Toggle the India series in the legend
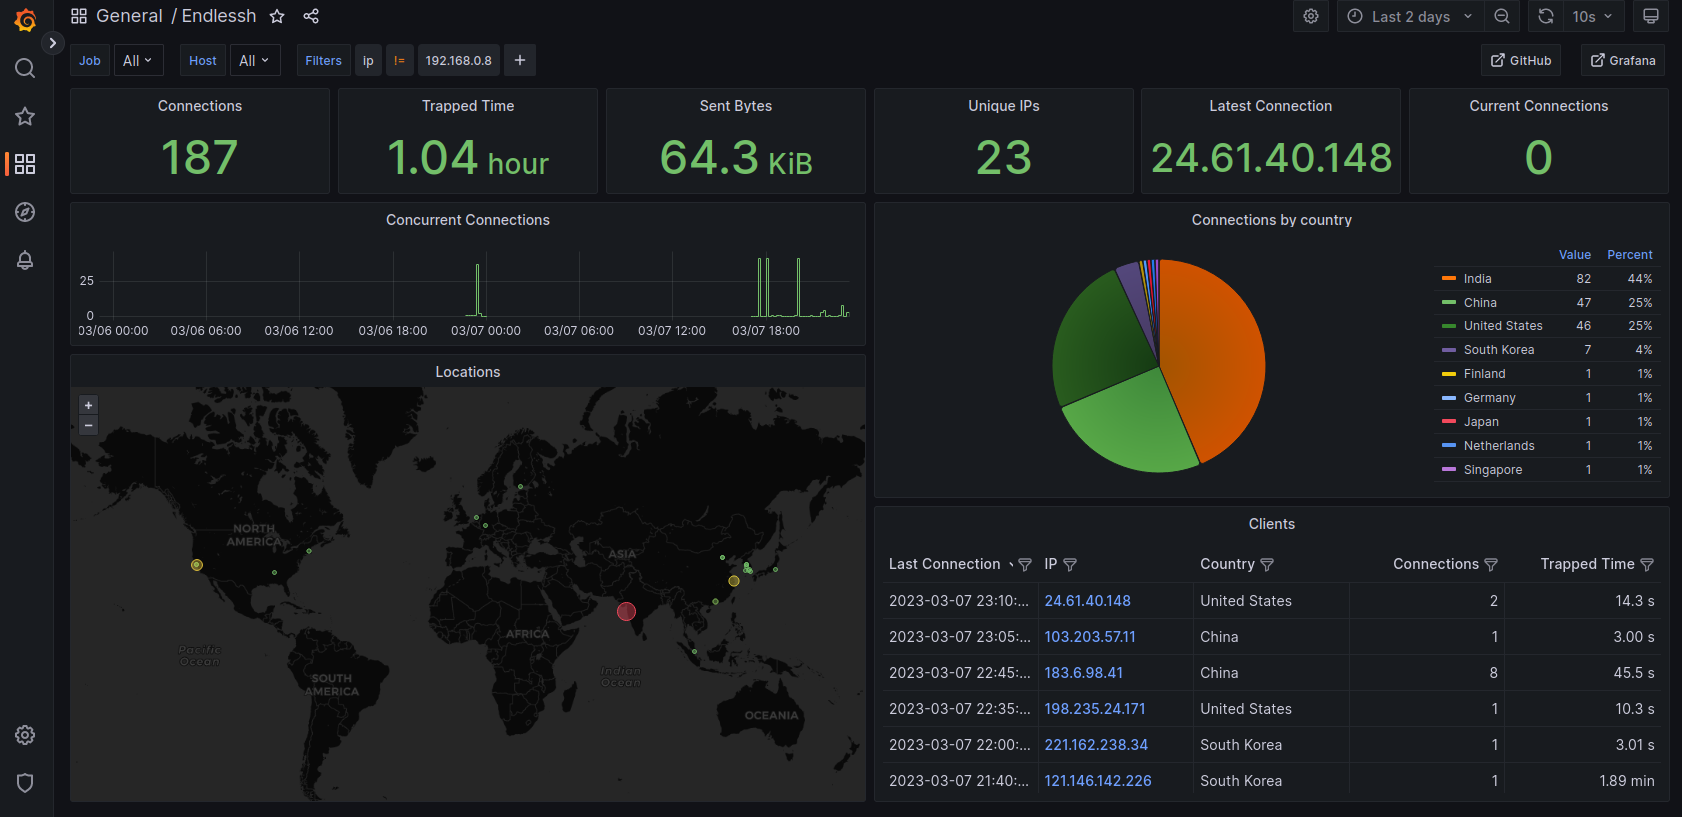1682x817 pixels. pos(1477,279)
